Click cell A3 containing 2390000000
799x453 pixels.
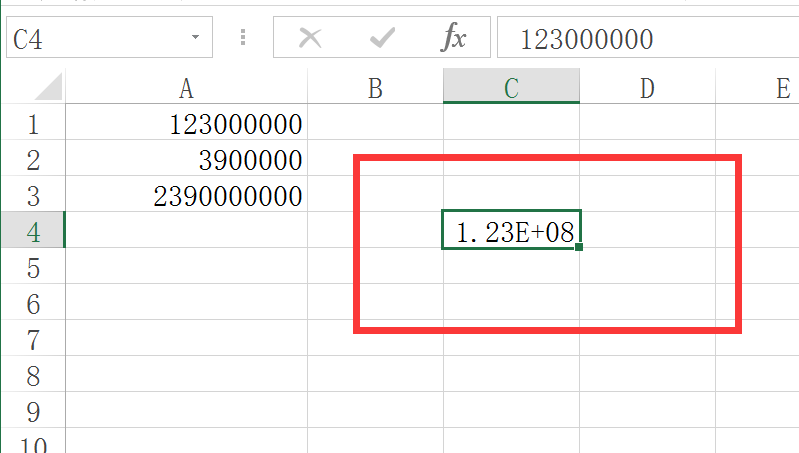[x=187, y=194]
